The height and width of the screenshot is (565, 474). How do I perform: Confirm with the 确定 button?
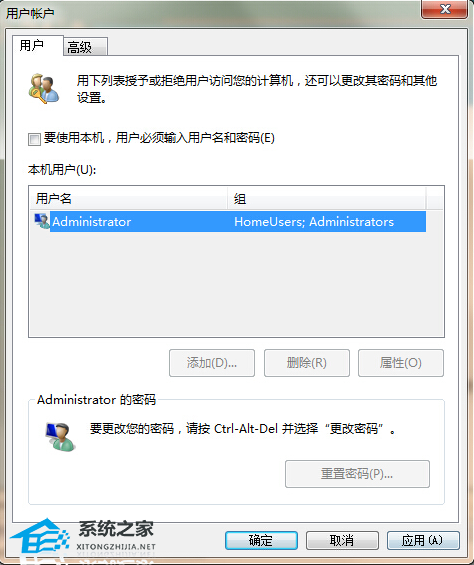click(261, 540)
